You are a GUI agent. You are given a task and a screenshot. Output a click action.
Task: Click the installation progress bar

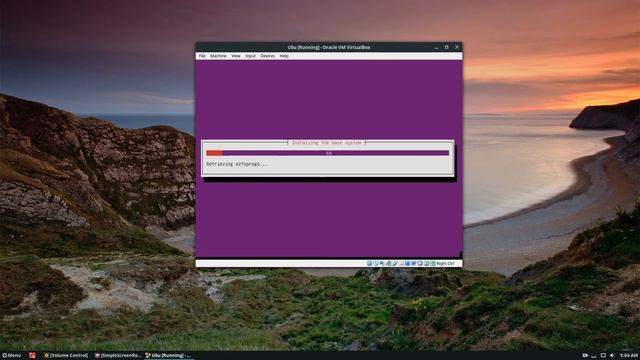[x=327, y=153]
